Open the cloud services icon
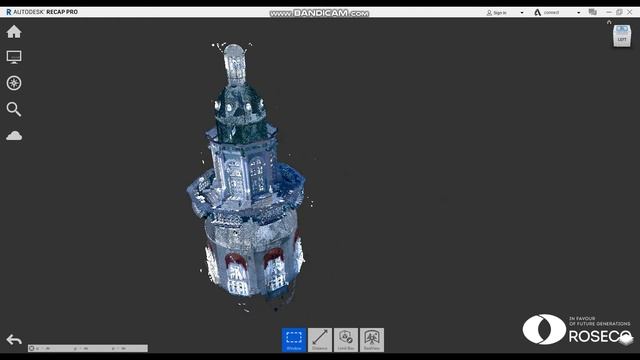Screen dimensions: 640x360 pyautogui.click(x=14, y=136)
